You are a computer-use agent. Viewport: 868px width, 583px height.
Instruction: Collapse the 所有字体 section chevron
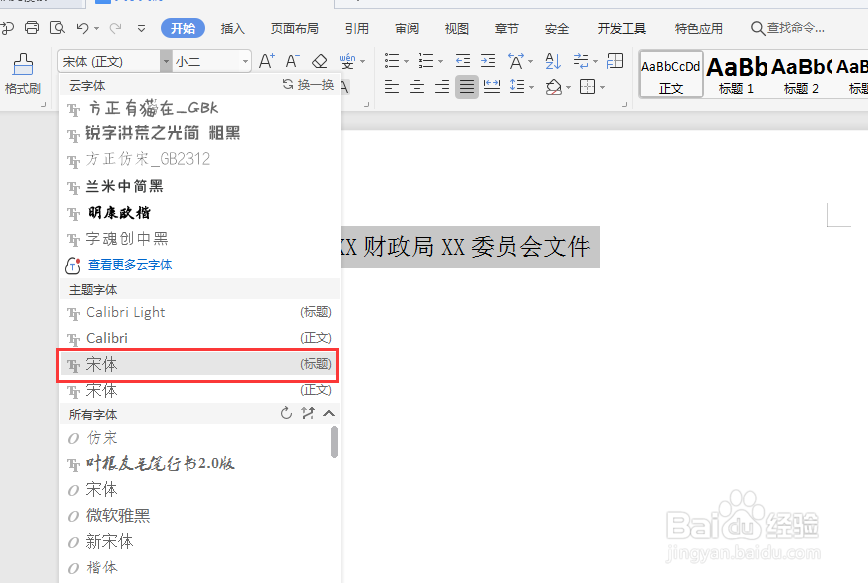pos(329,413)
